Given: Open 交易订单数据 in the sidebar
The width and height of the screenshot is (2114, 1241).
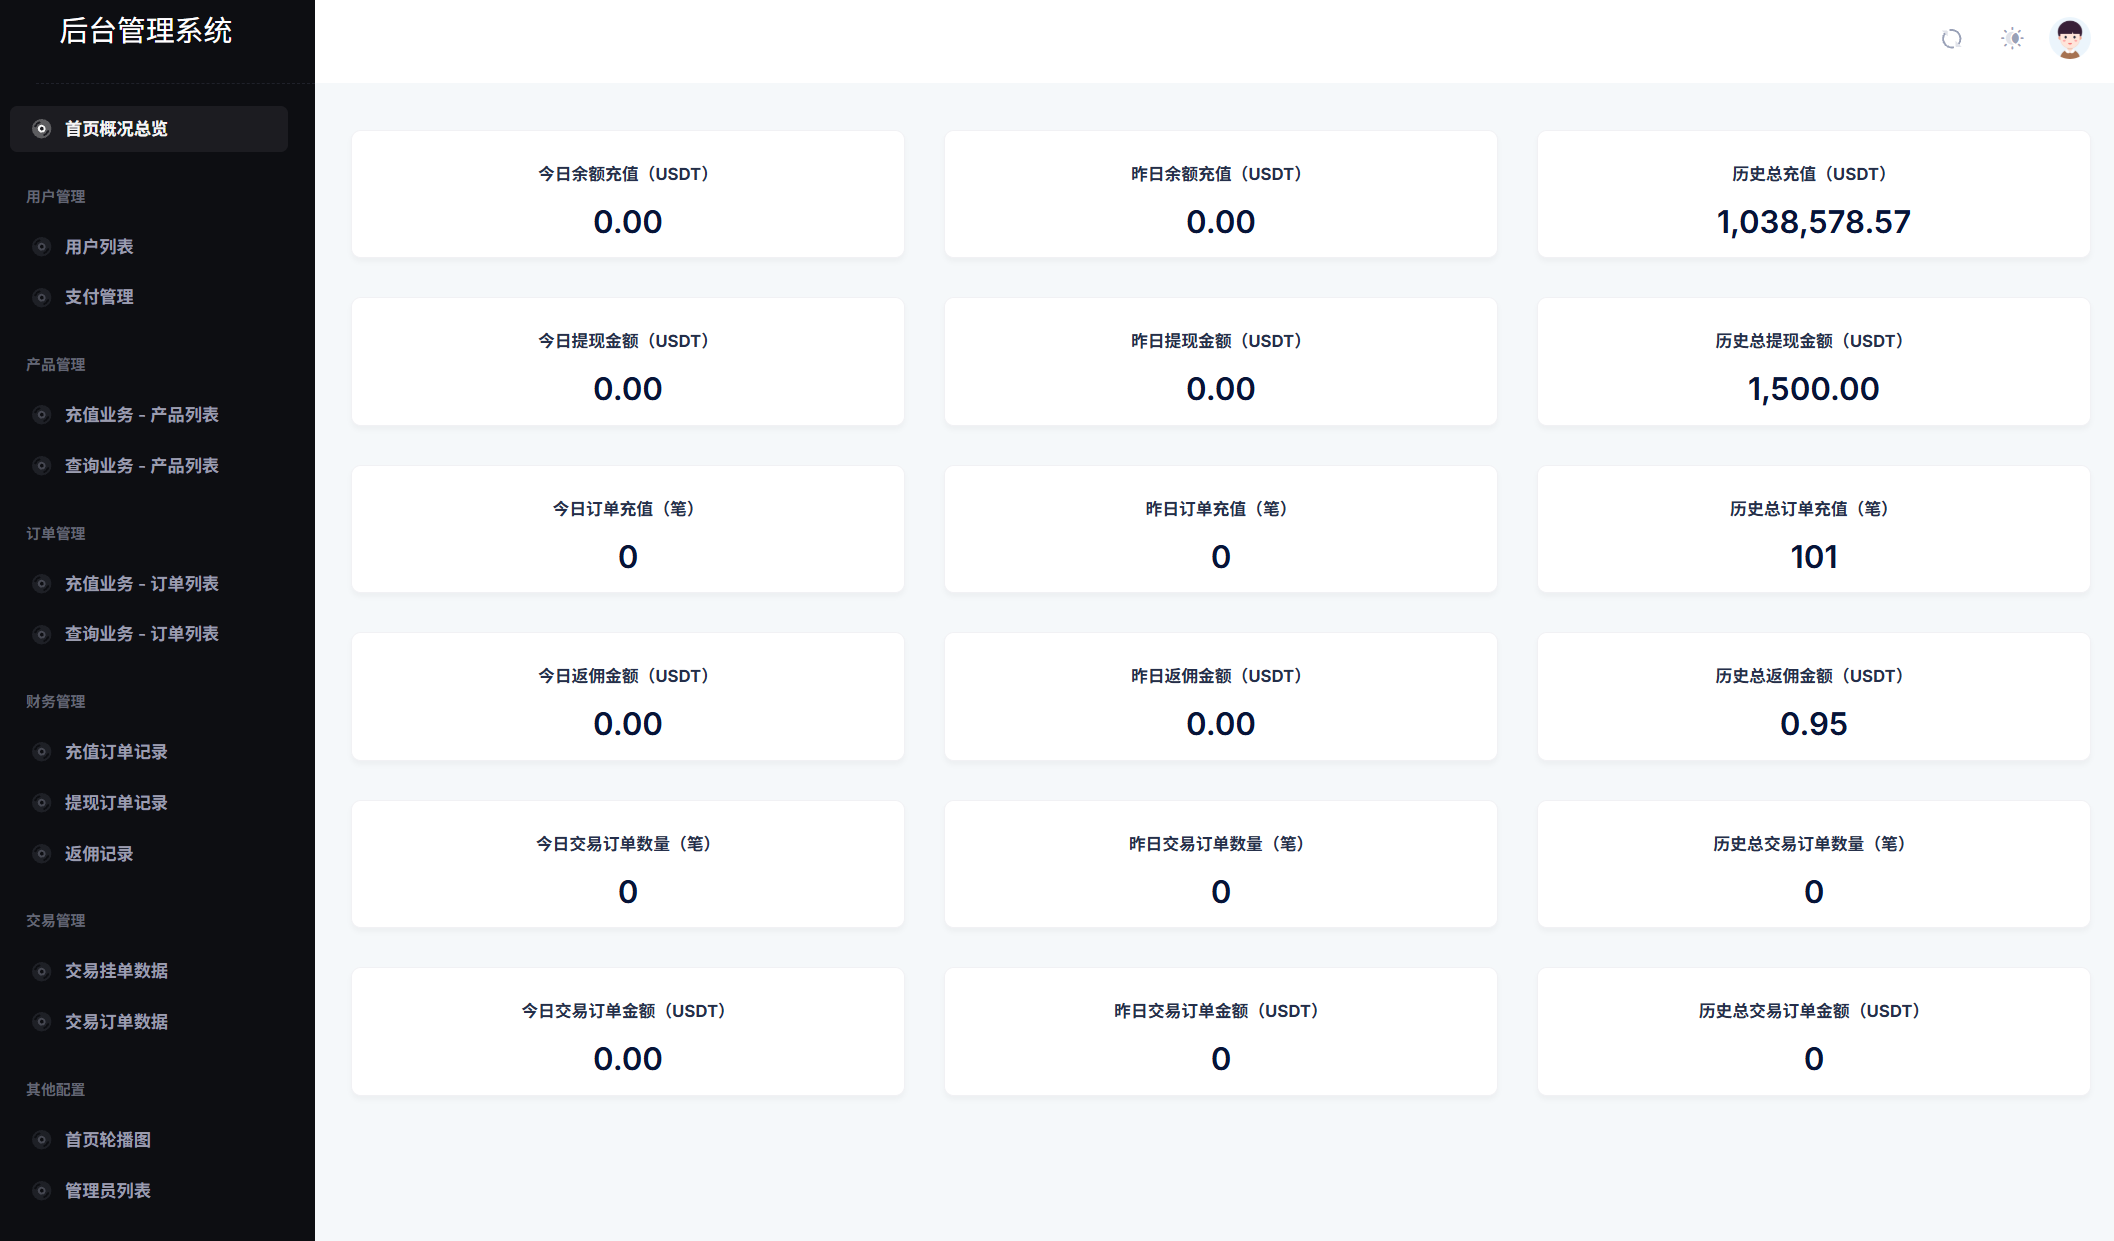Looking at the screenshot, I should (116, 1022).
